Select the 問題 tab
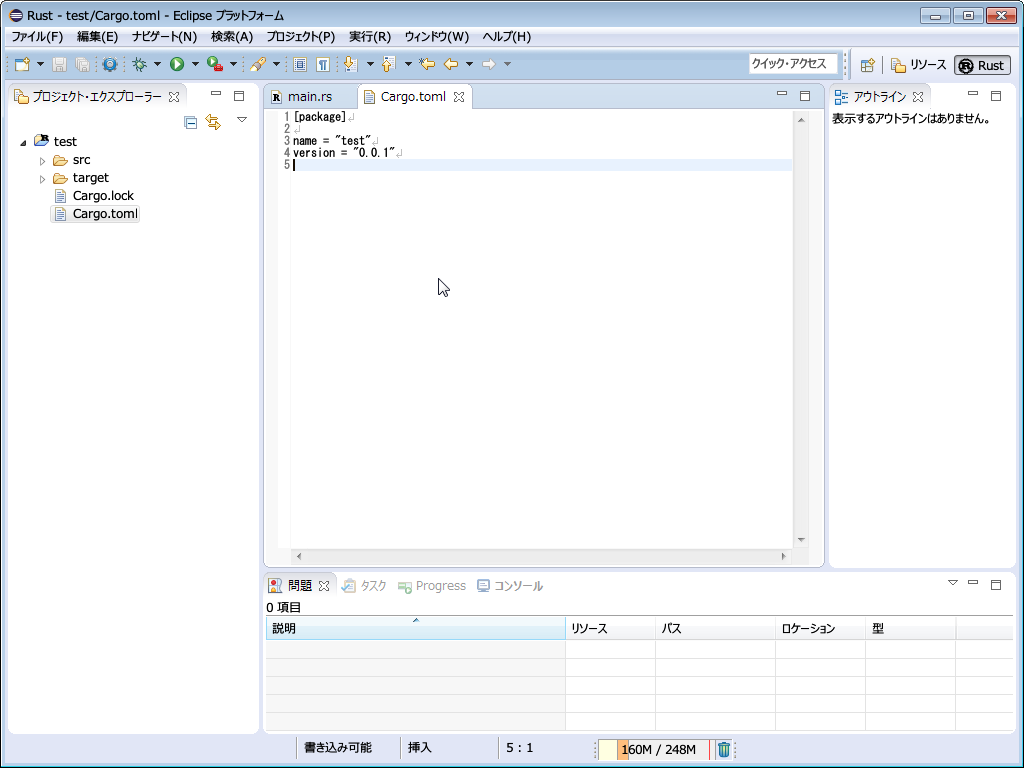This screenshot has height=768, width=1024. coord(300,586)
